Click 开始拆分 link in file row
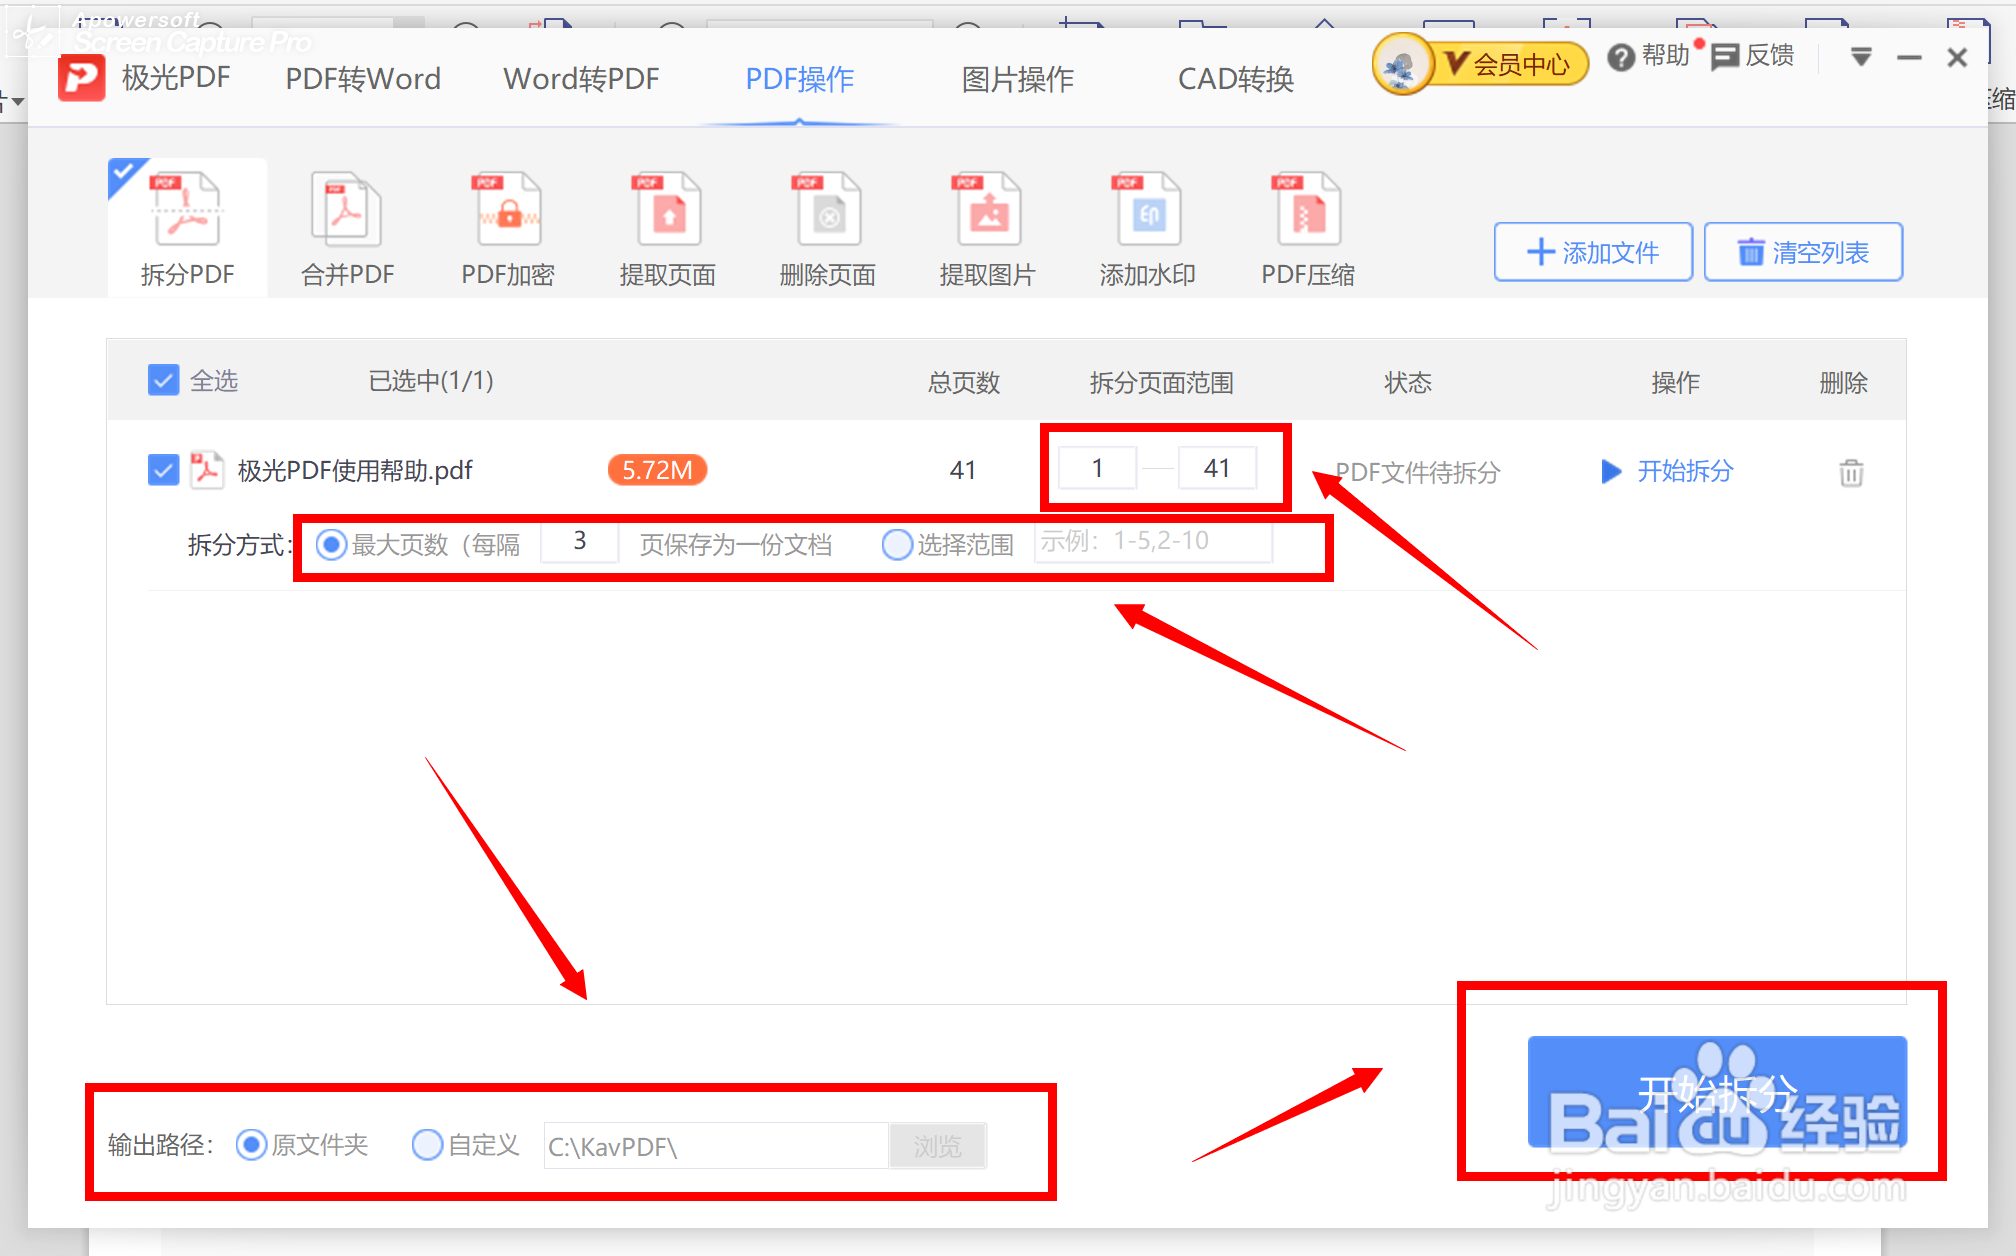Viewport: 2016px width, 1256px height. click(1667, 471)
